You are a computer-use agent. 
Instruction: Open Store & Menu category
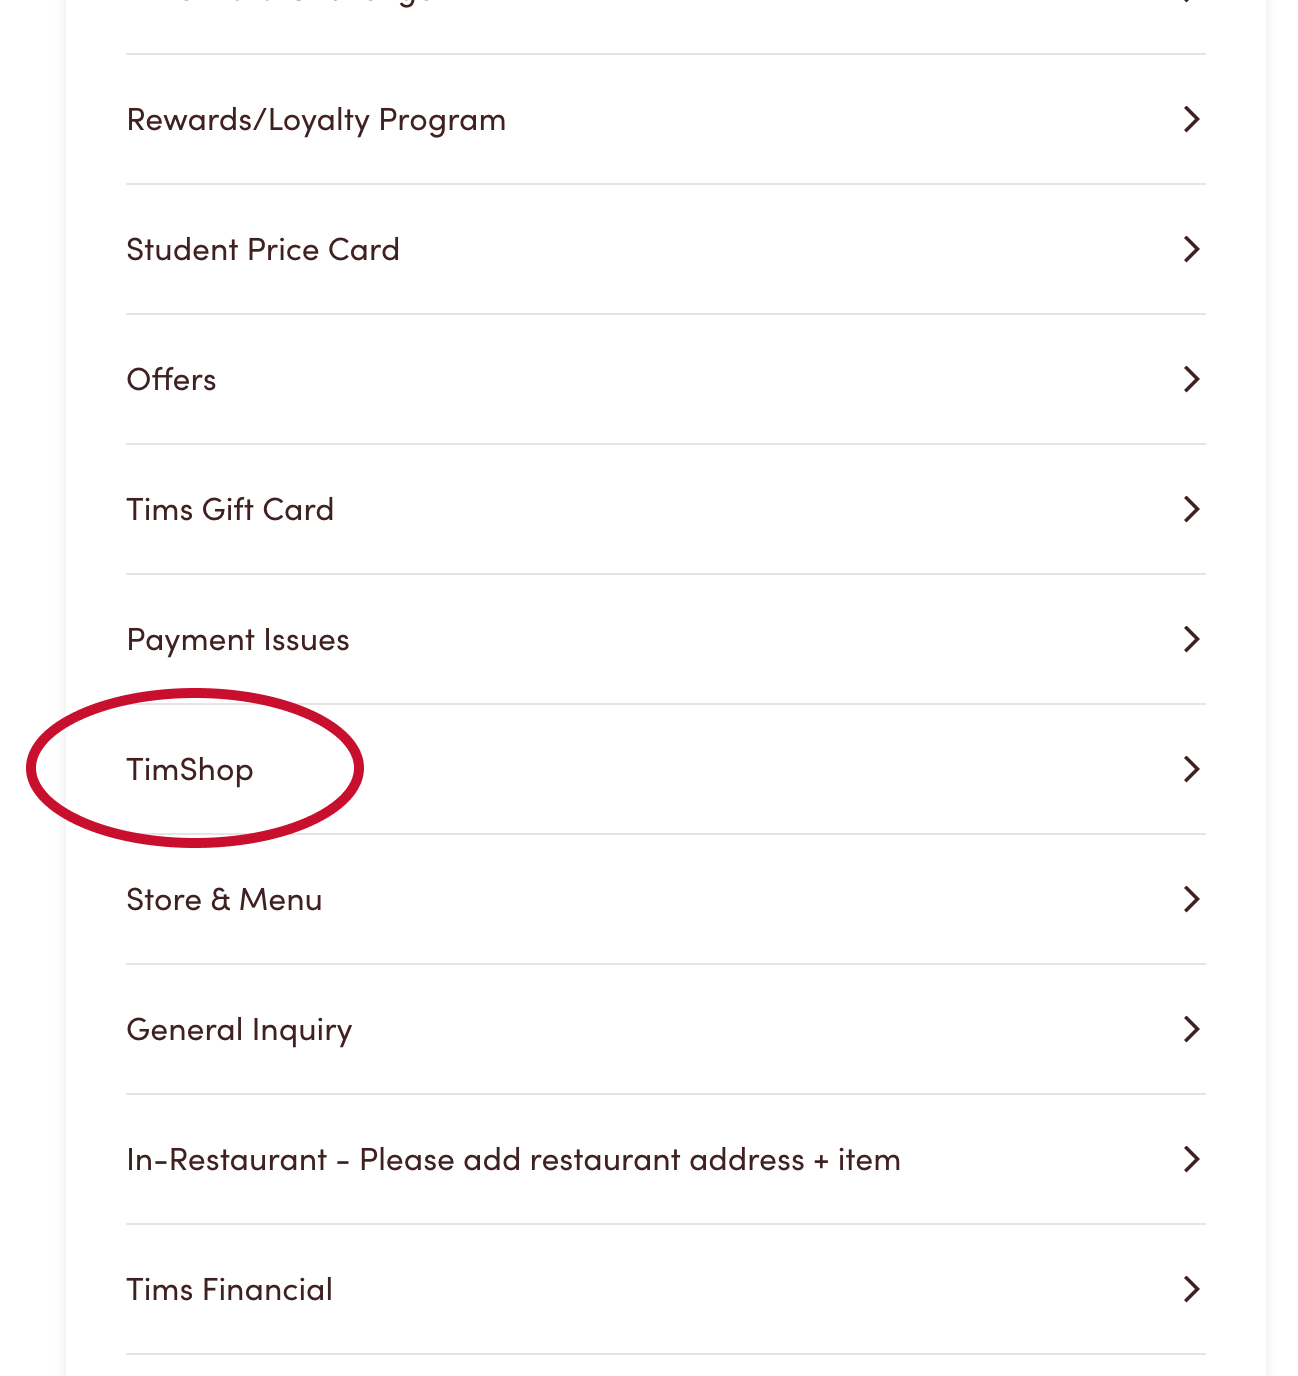point(224,900)
